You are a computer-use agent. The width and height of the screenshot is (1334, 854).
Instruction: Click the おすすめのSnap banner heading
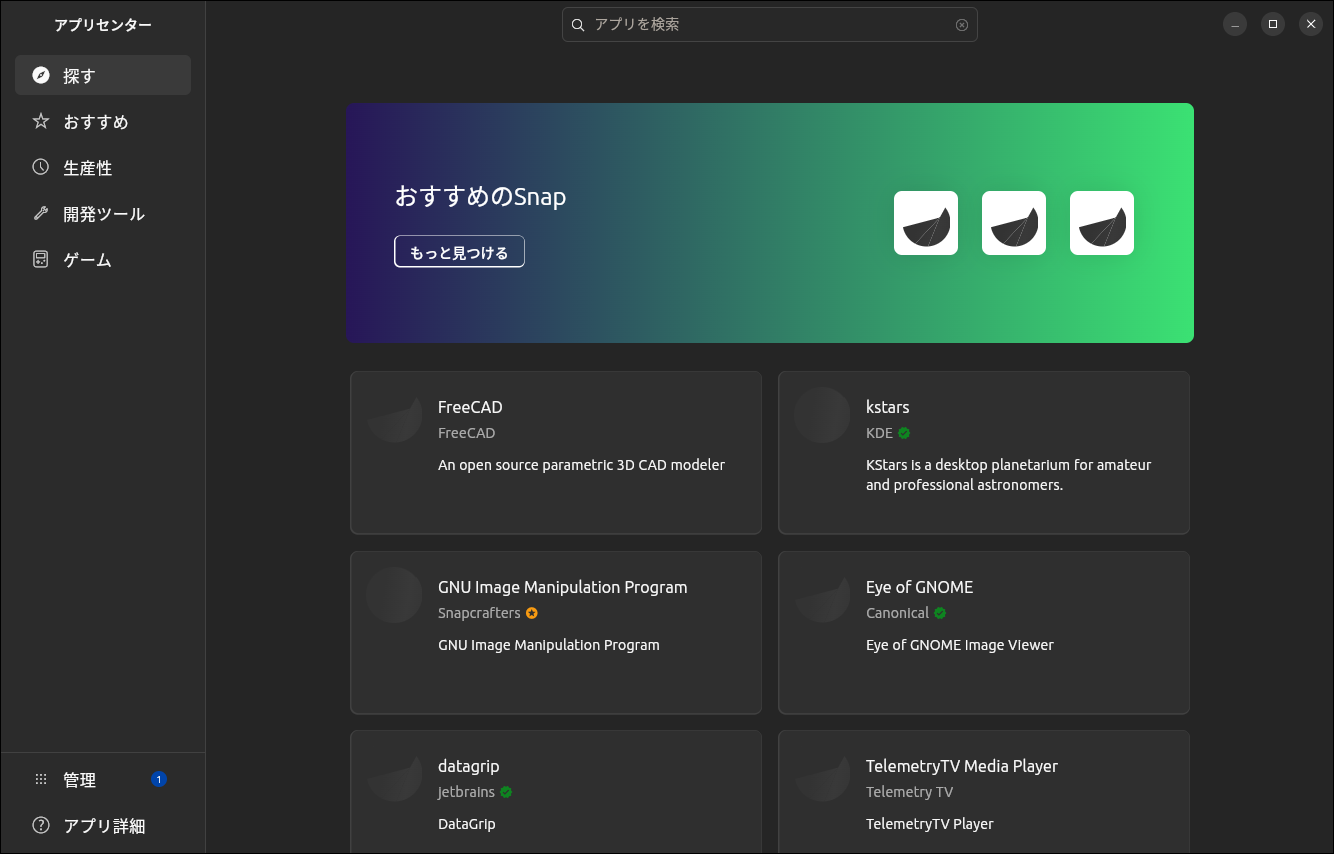pyautogui.click(x=480, y=197)
